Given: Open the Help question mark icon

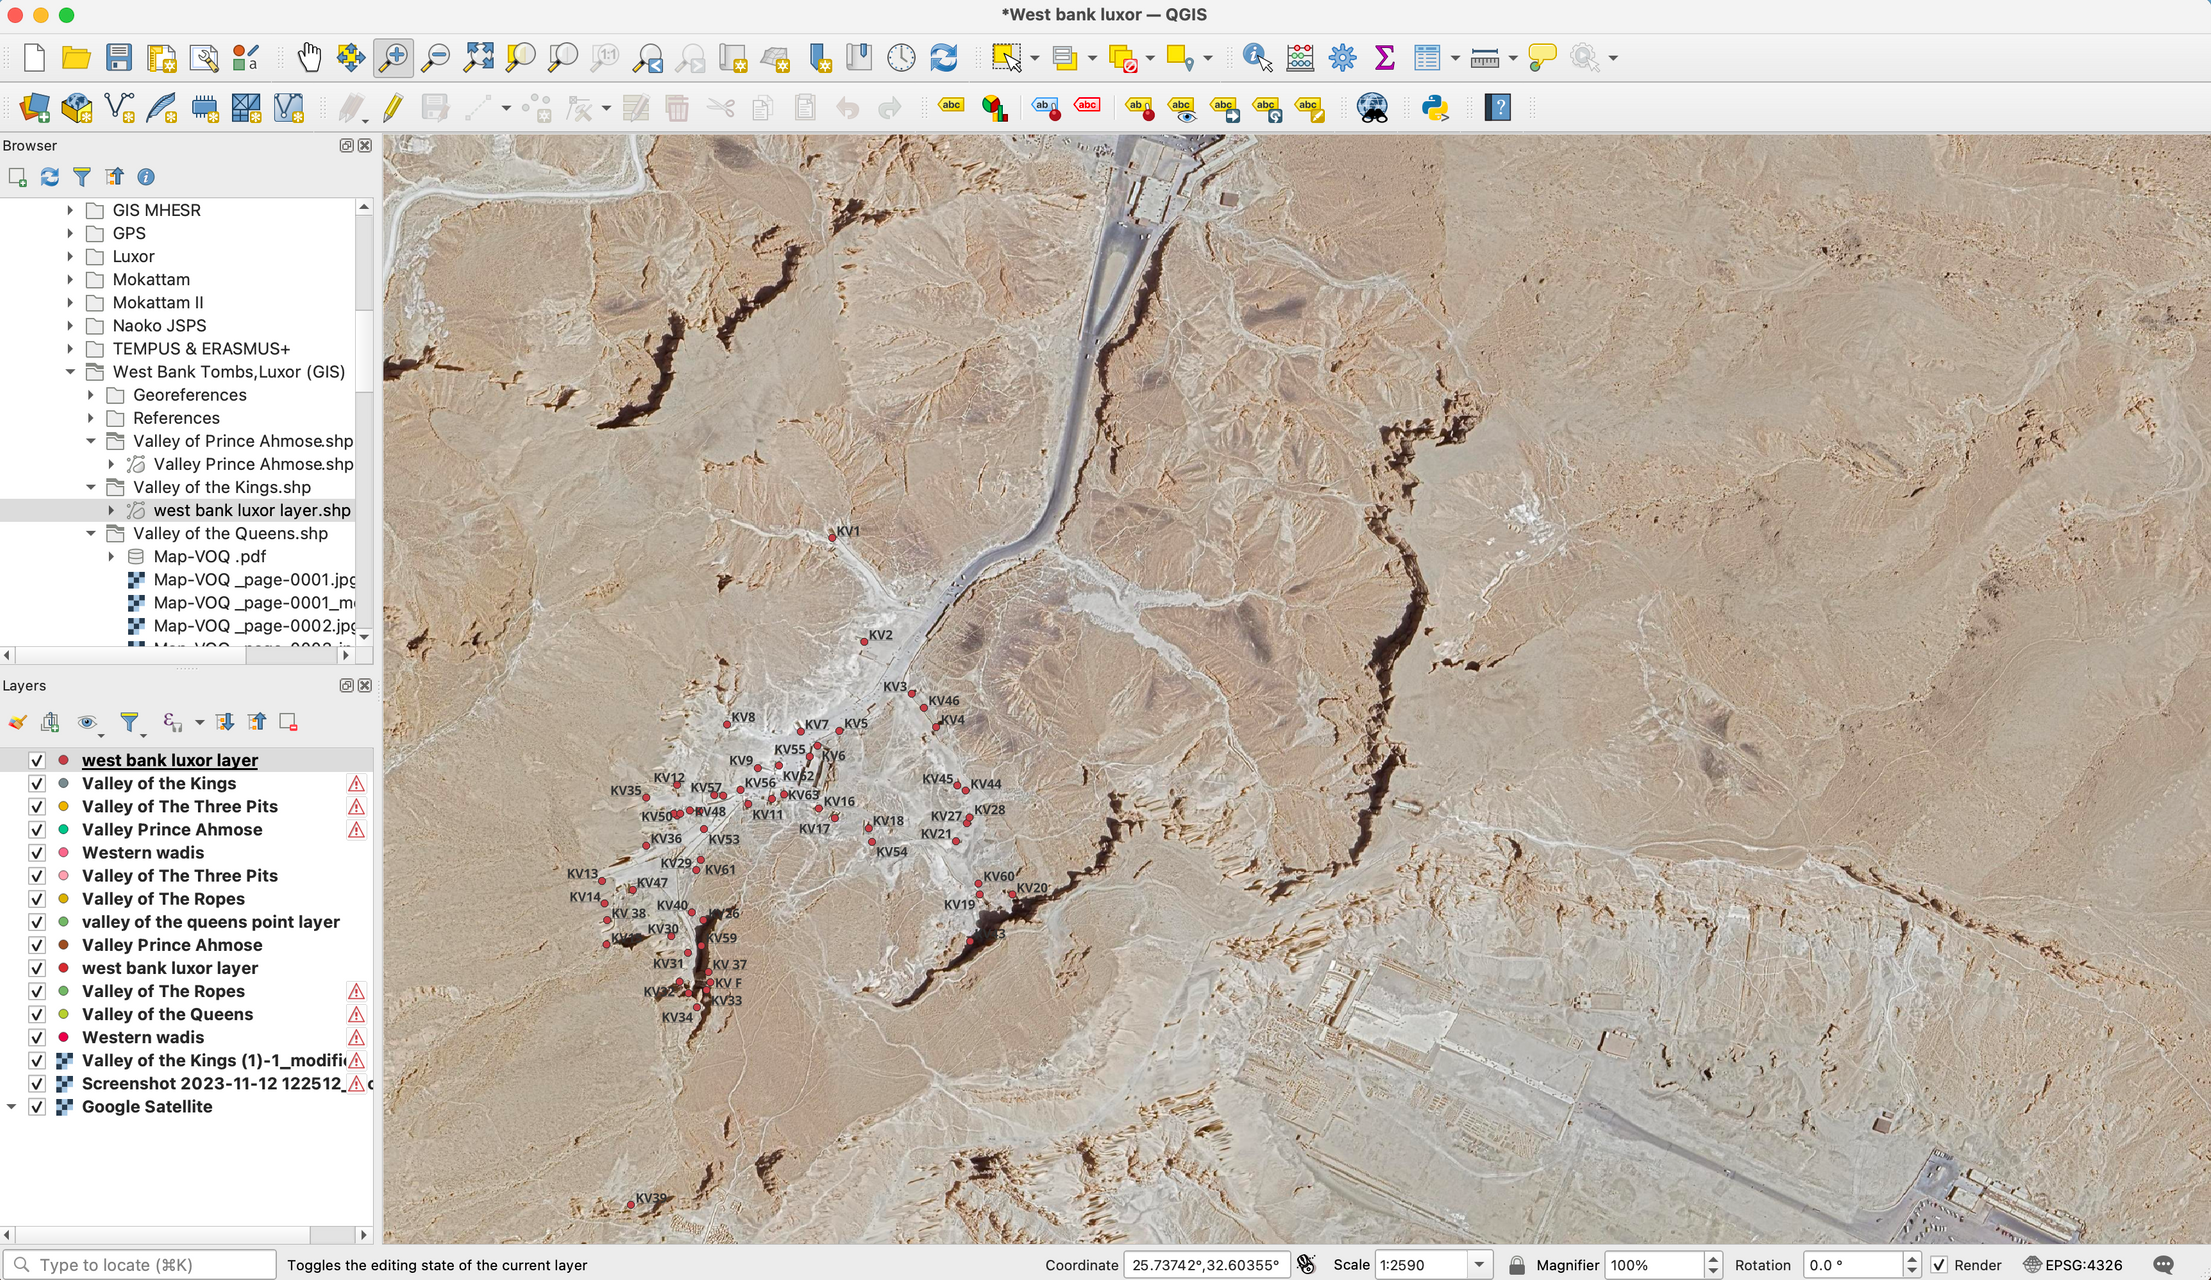Looking at the screenshot, I should 1498,108.
